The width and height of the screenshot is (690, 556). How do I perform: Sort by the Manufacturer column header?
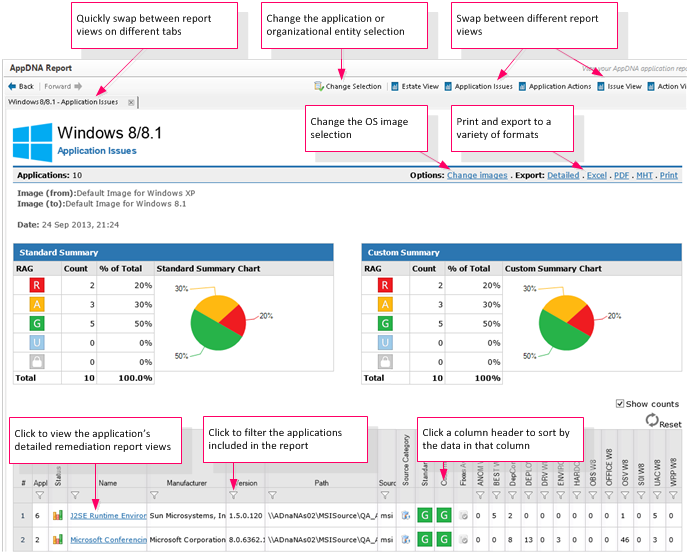pyautogui.click(x=187, y=483)
